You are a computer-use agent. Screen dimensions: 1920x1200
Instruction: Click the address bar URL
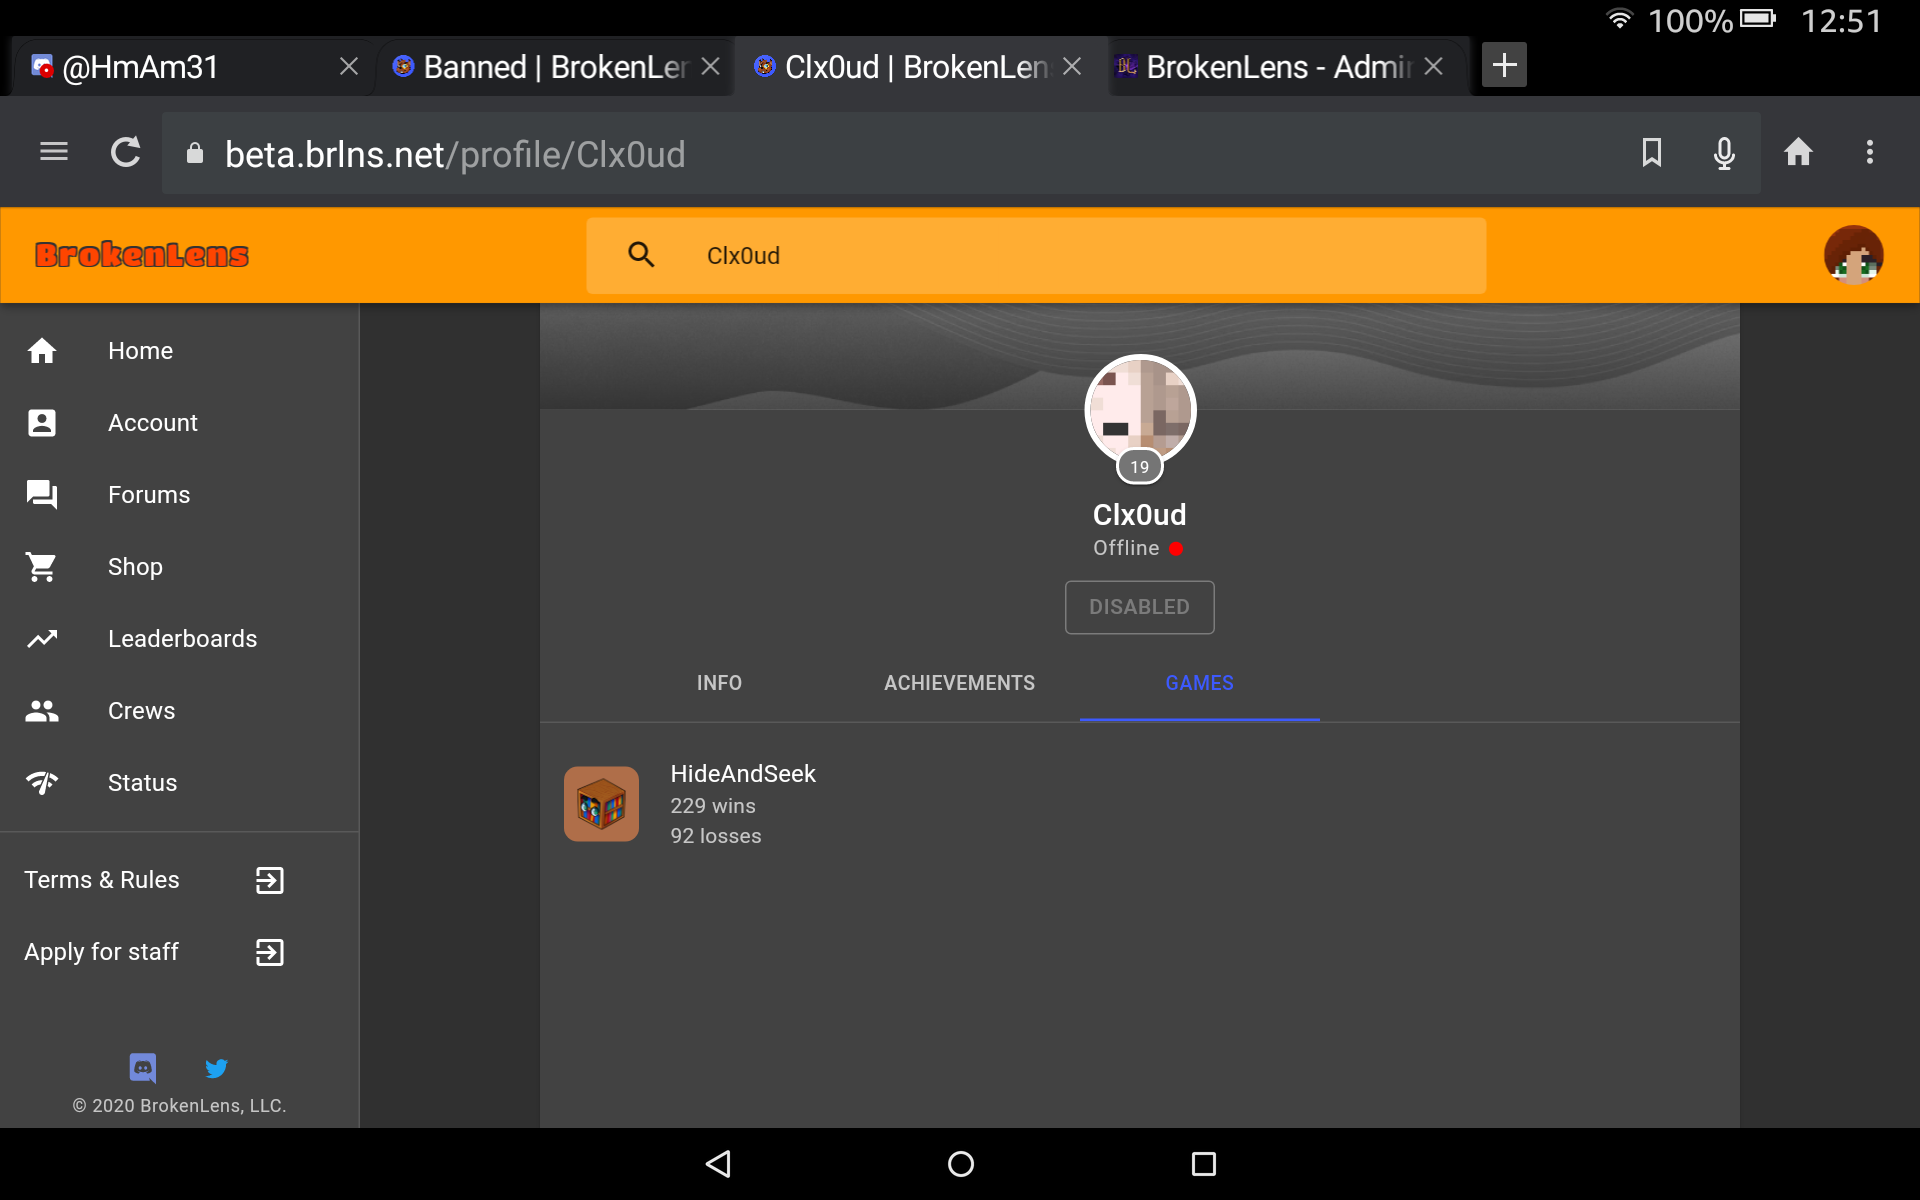455,154
